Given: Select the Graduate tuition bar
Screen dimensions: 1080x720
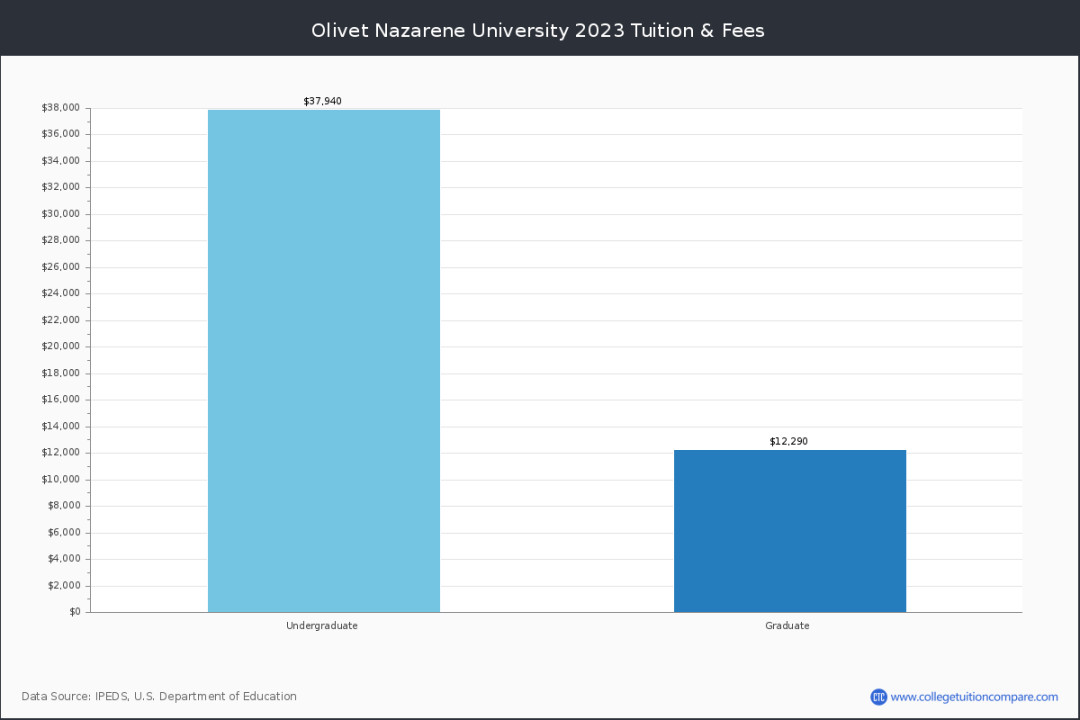Looking at the screenshot, I should tap(790, 530).
